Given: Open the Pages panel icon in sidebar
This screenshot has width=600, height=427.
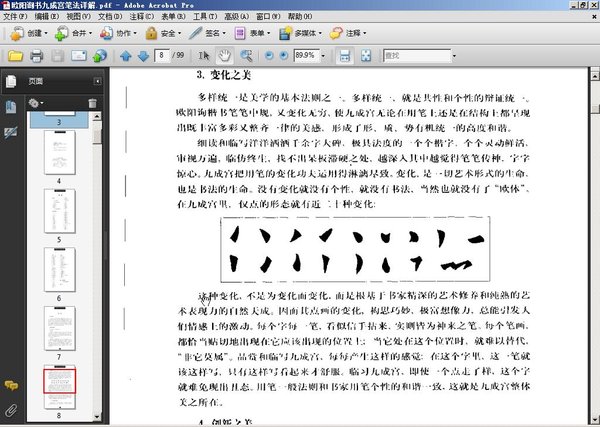Looking at the screenshot, I should tap(11, 81).
